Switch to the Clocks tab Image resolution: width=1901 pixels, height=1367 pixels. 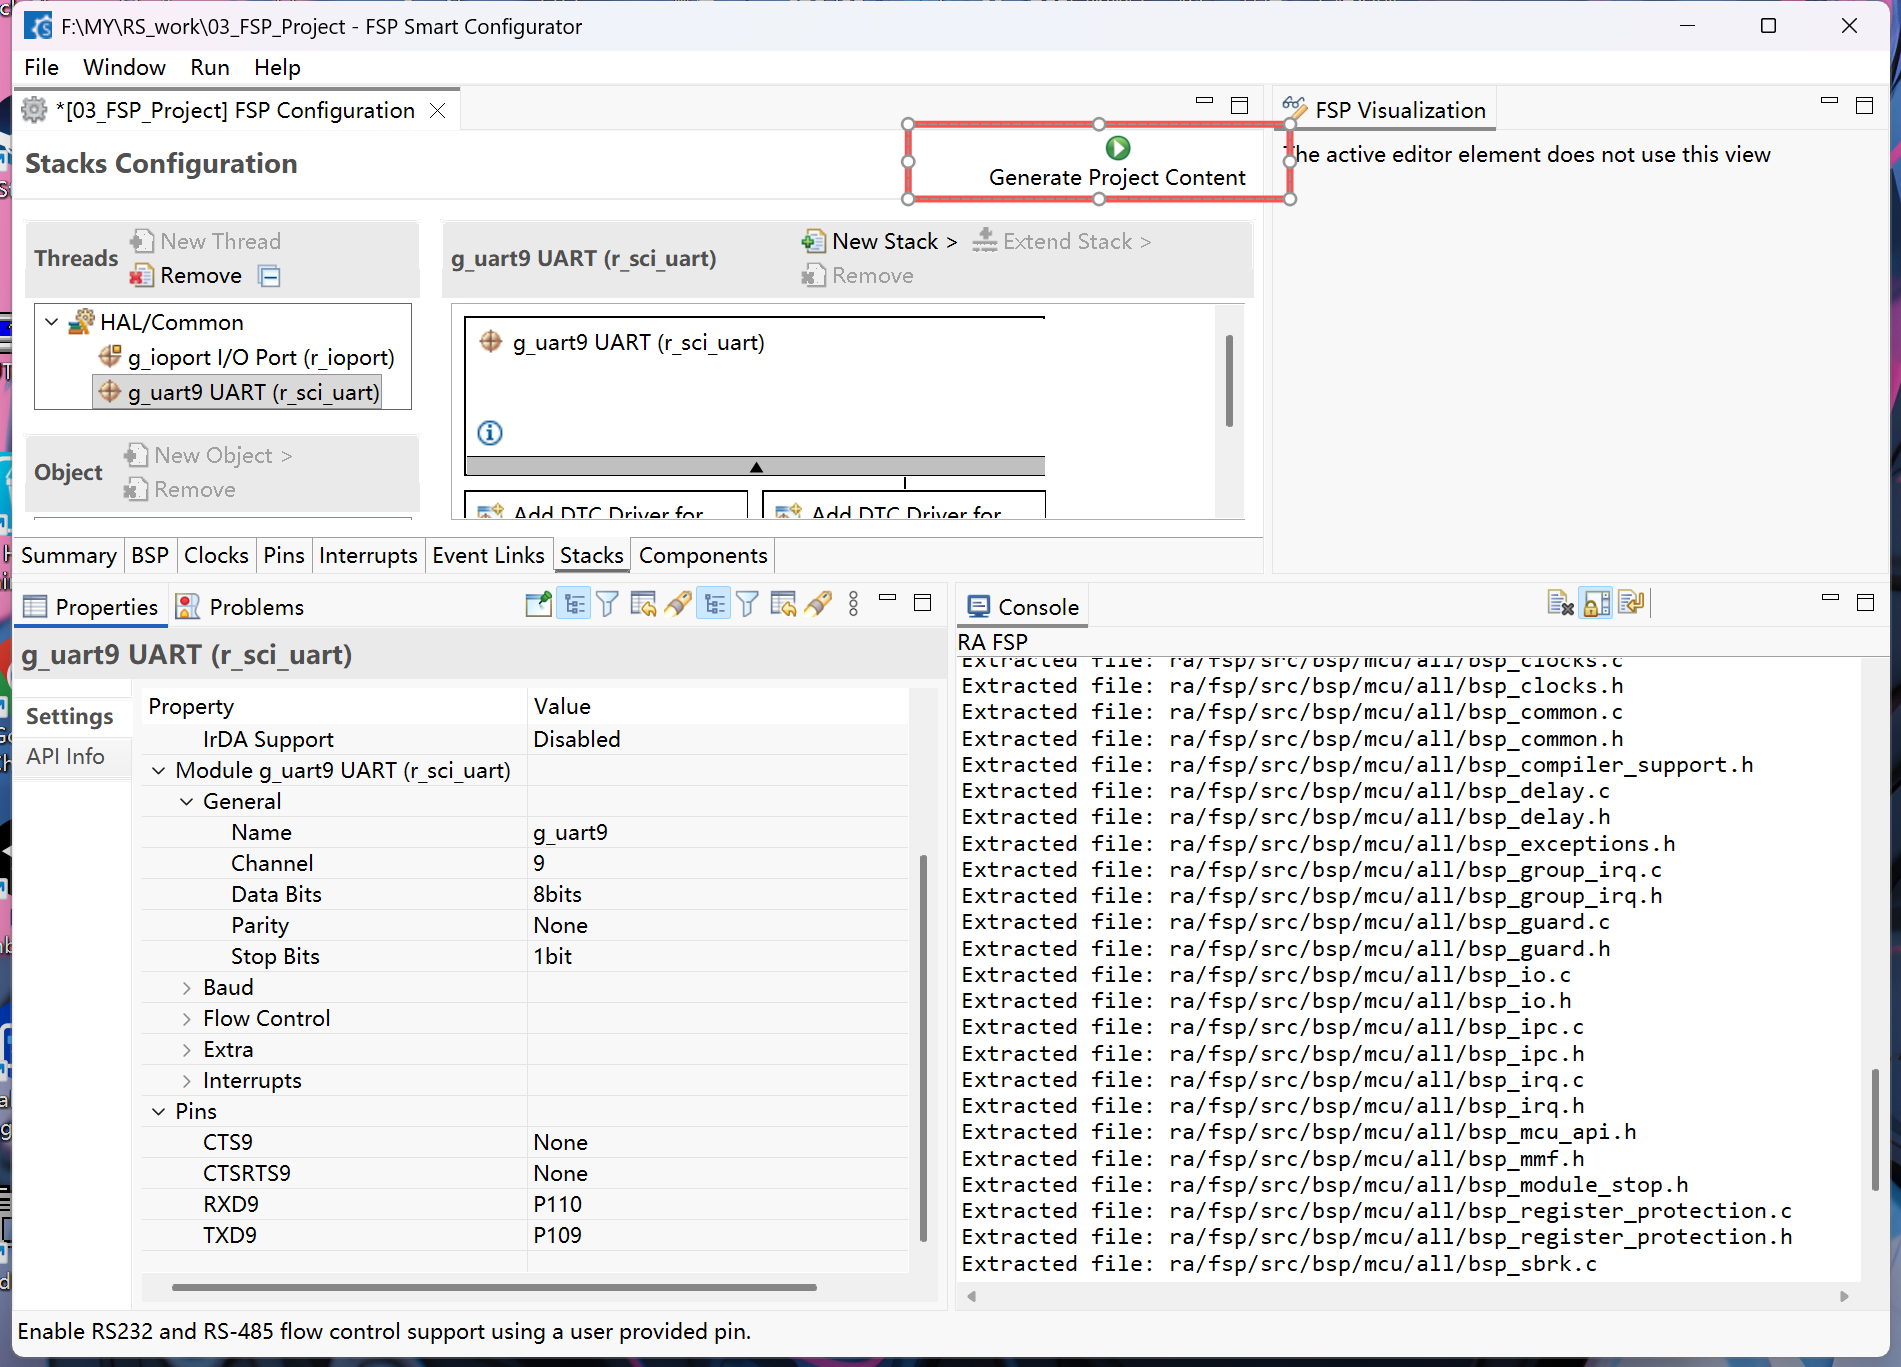click(216, 555)
